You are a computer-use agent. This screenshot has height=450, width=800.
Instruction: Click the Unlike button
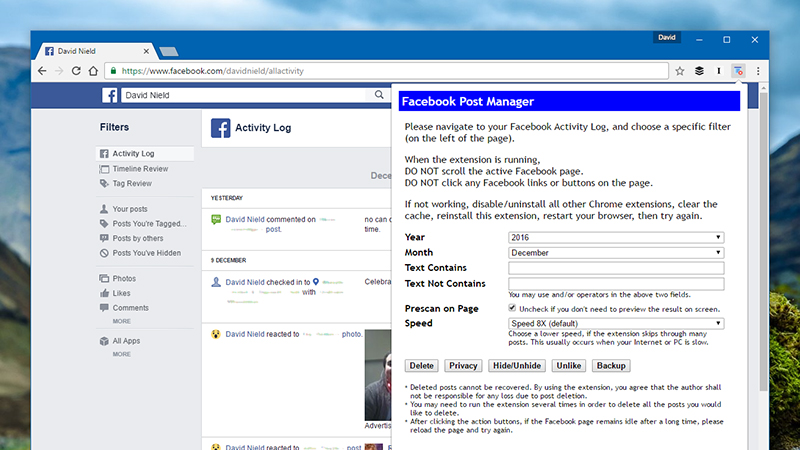pos(568,366)
